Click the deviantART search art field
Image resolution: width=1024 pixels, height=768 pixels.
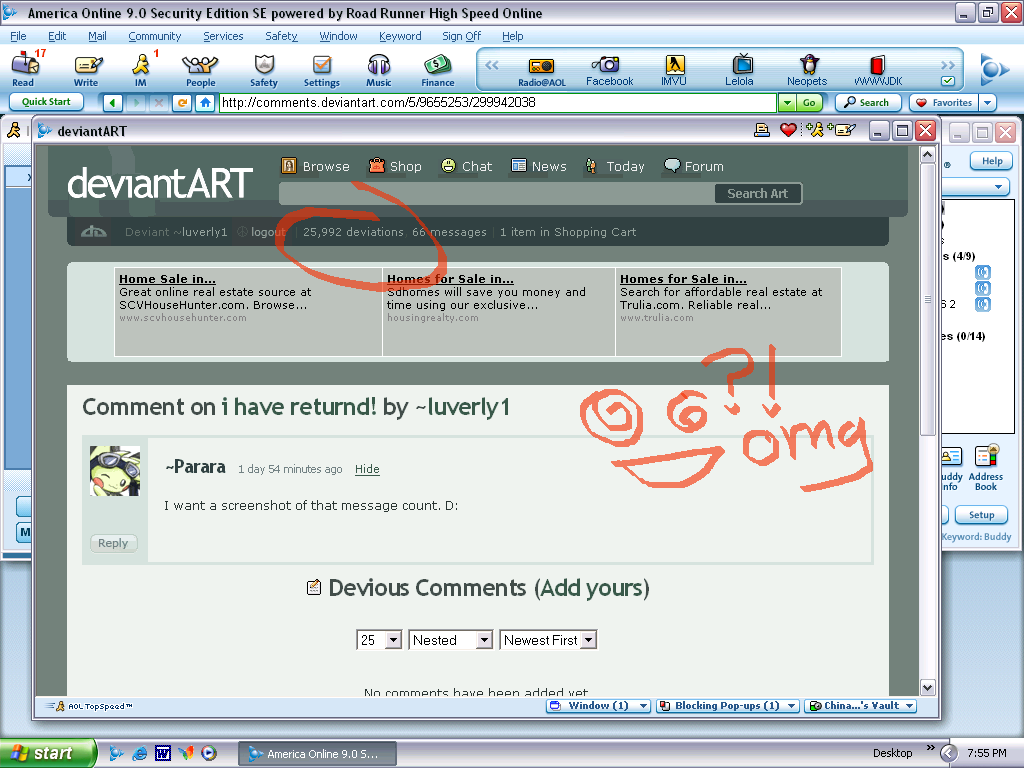[496, 193]
